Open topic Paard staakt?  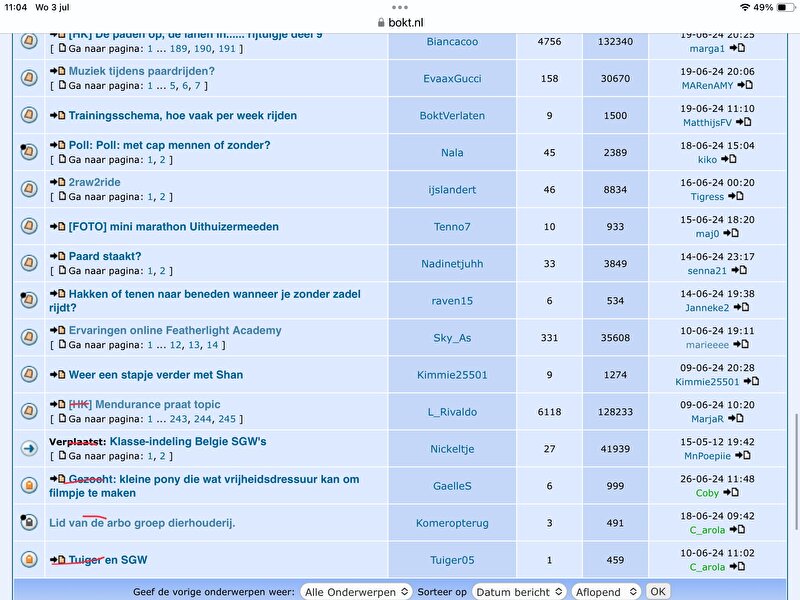tap(105, 256)
